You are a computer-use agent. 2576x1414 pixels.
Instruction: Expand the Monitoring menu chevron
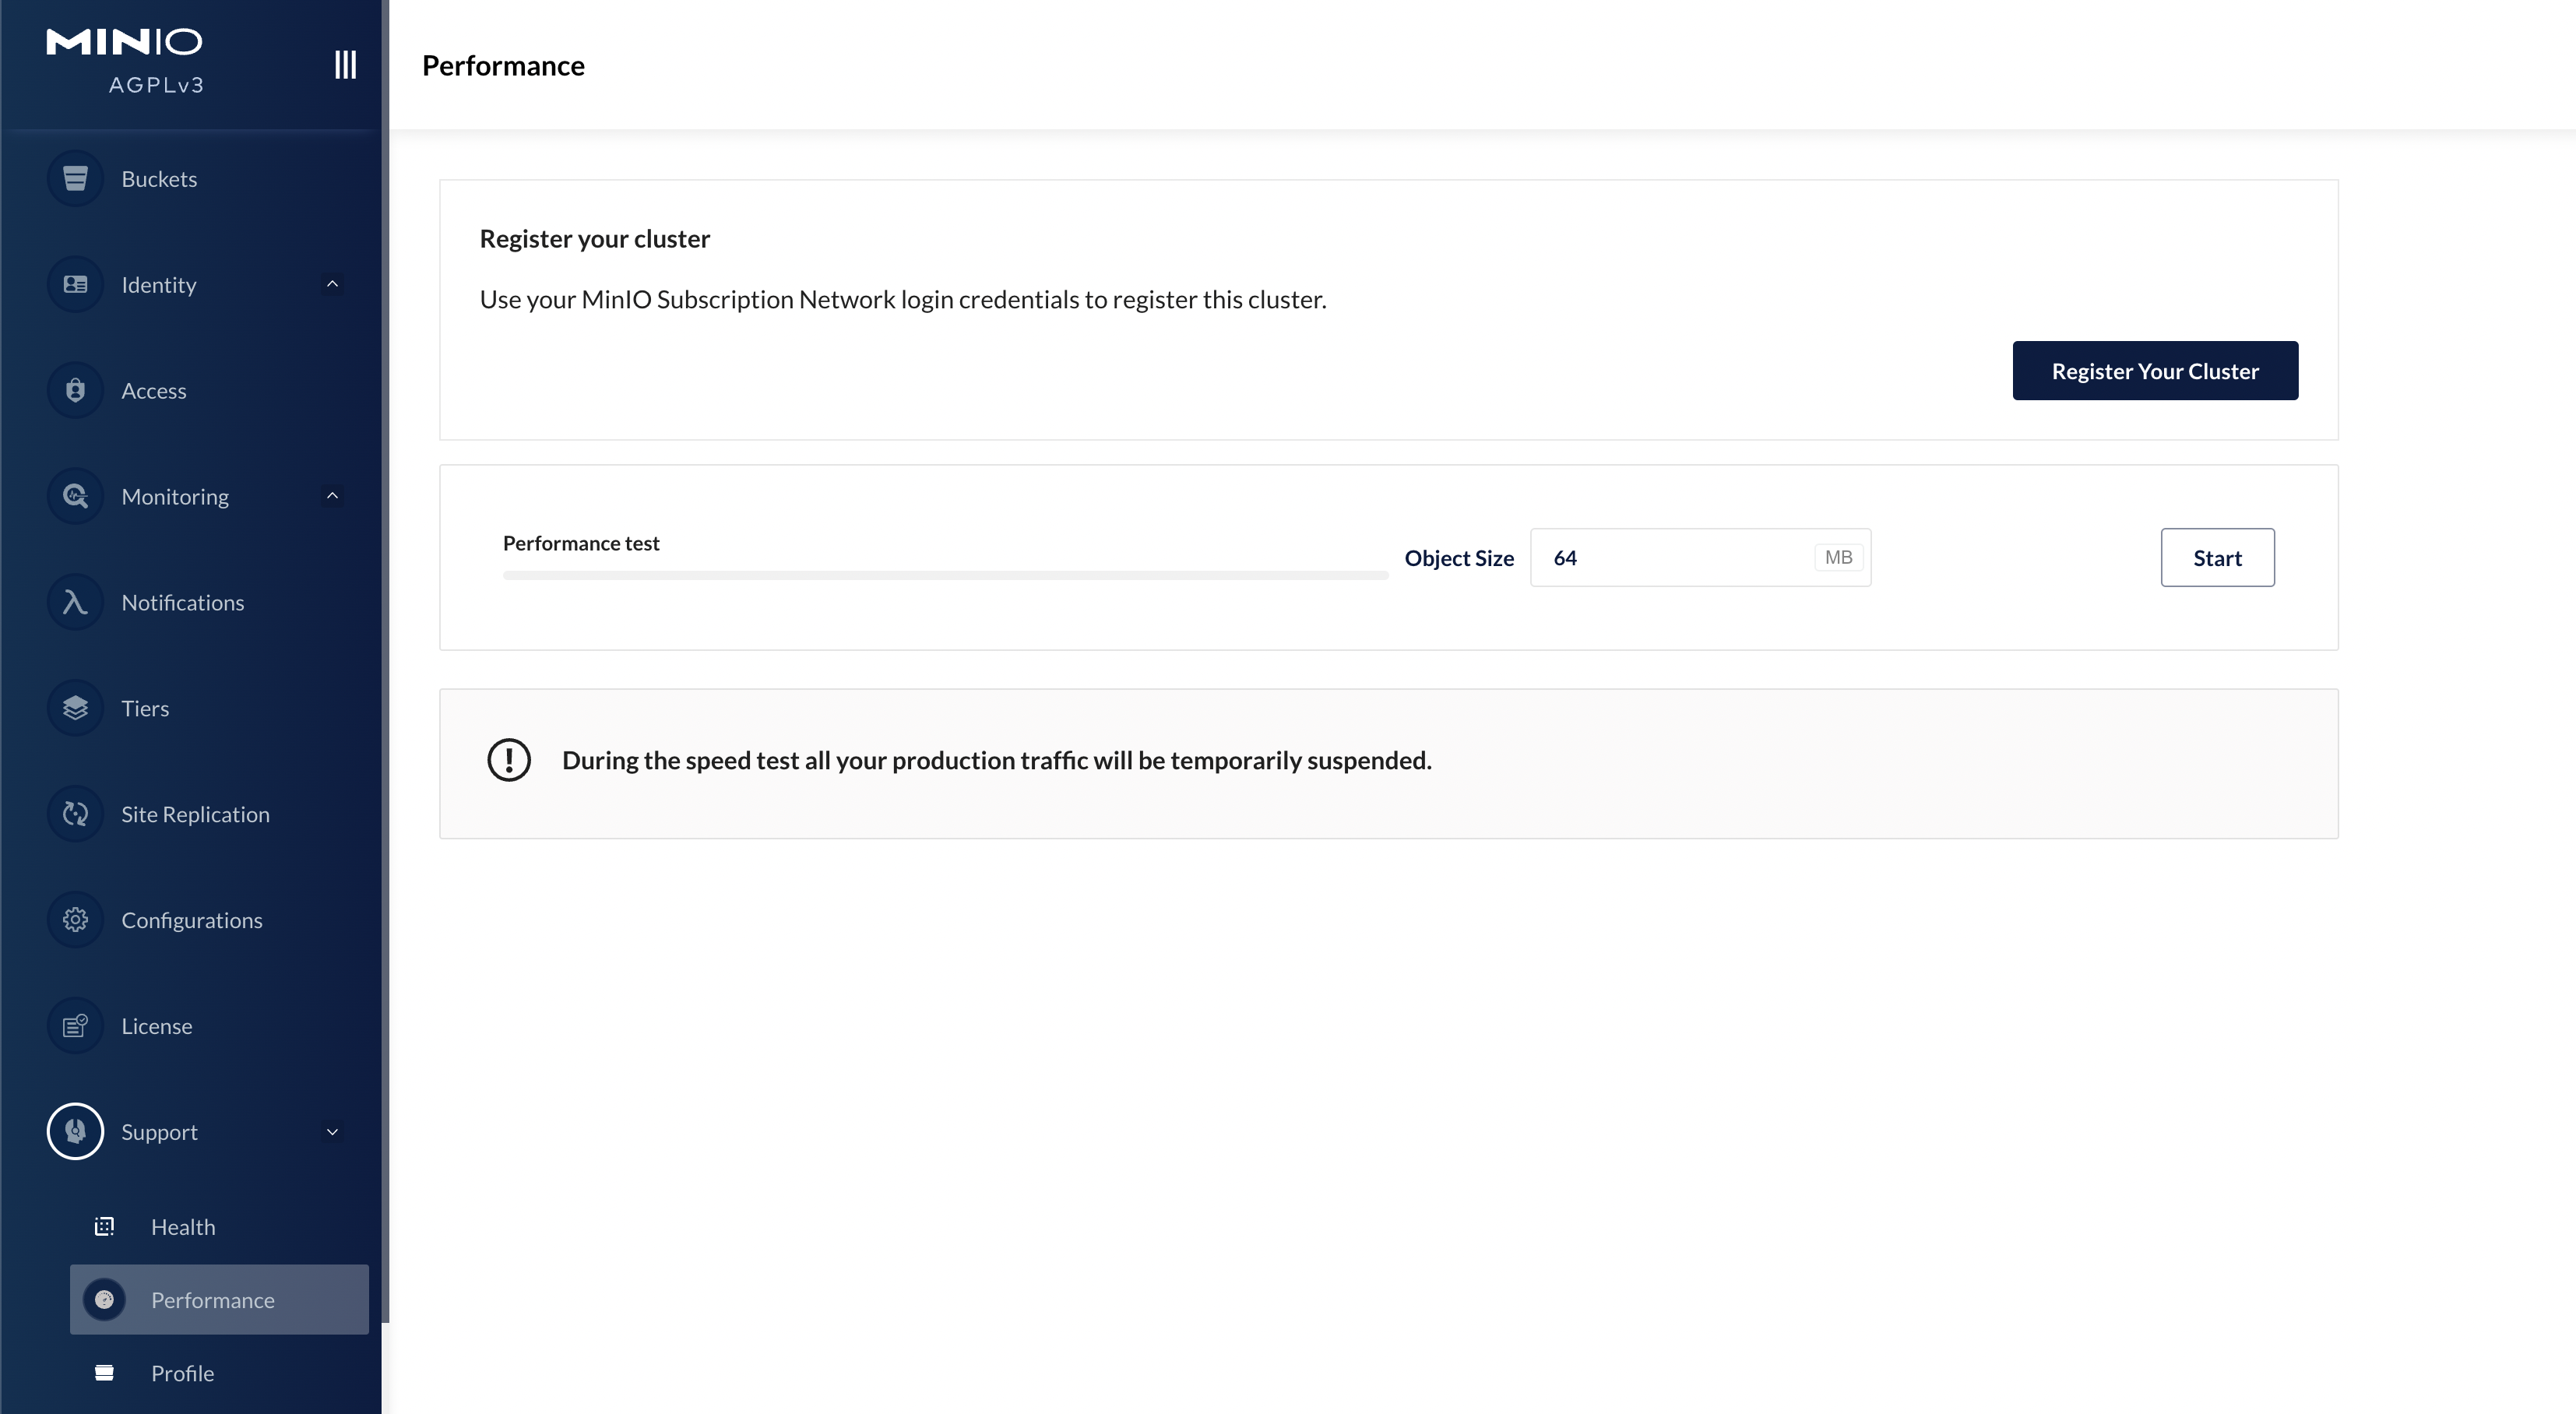pyautogui.click(x=332, y=497)
